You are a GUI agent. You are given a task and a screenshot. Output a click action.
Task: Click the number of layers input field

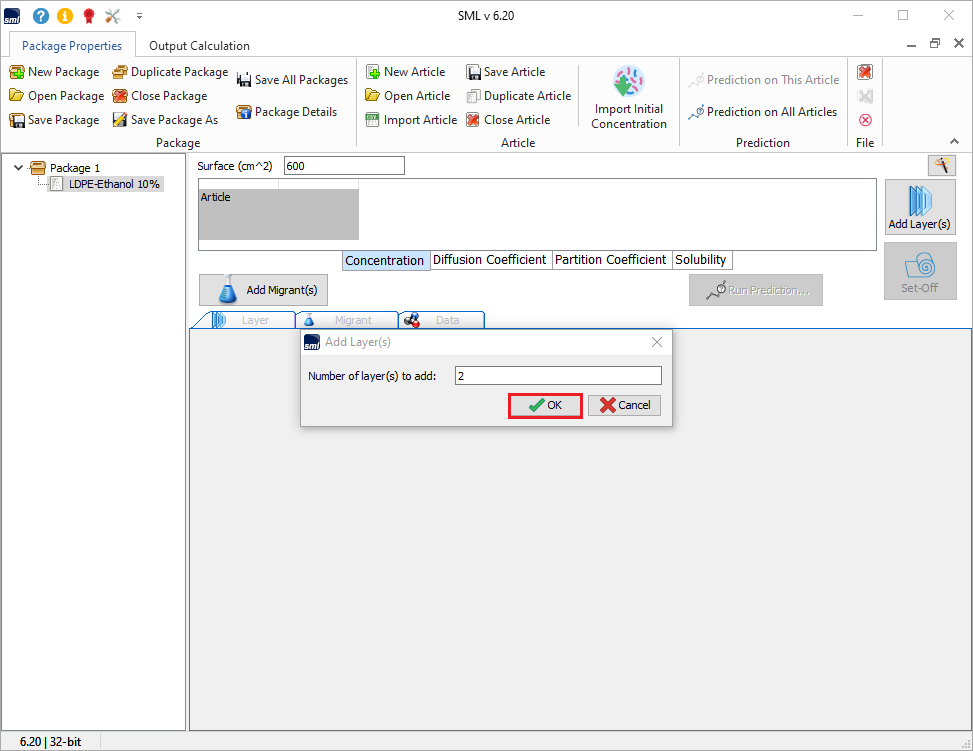pyautogui.click(x=557, y=376)
